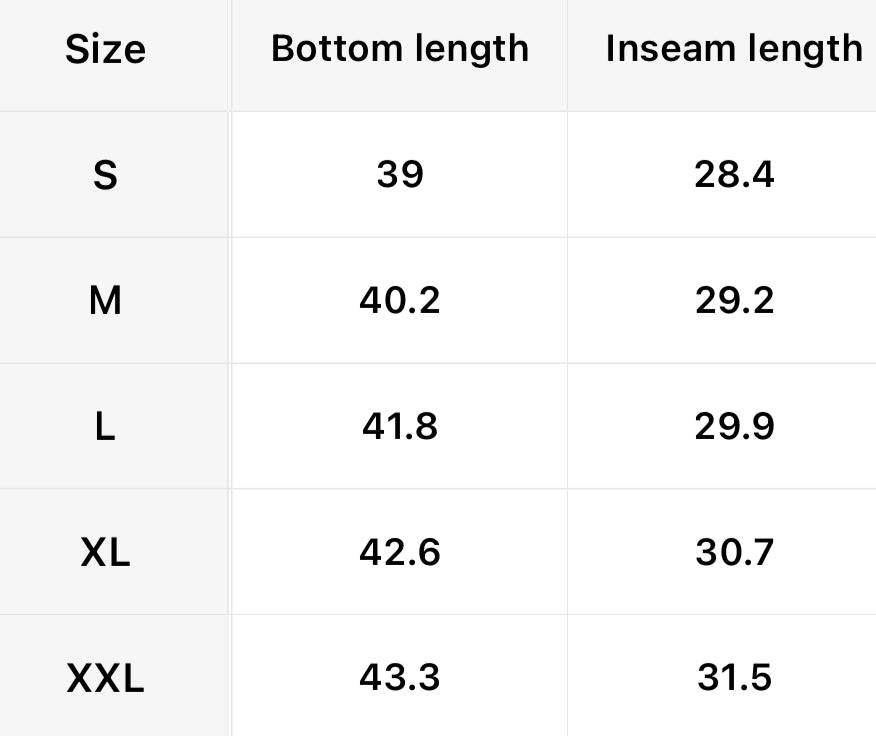The image size is (876, 736).
Task: Click inseam length value 29.2
Action: [734, 300]
